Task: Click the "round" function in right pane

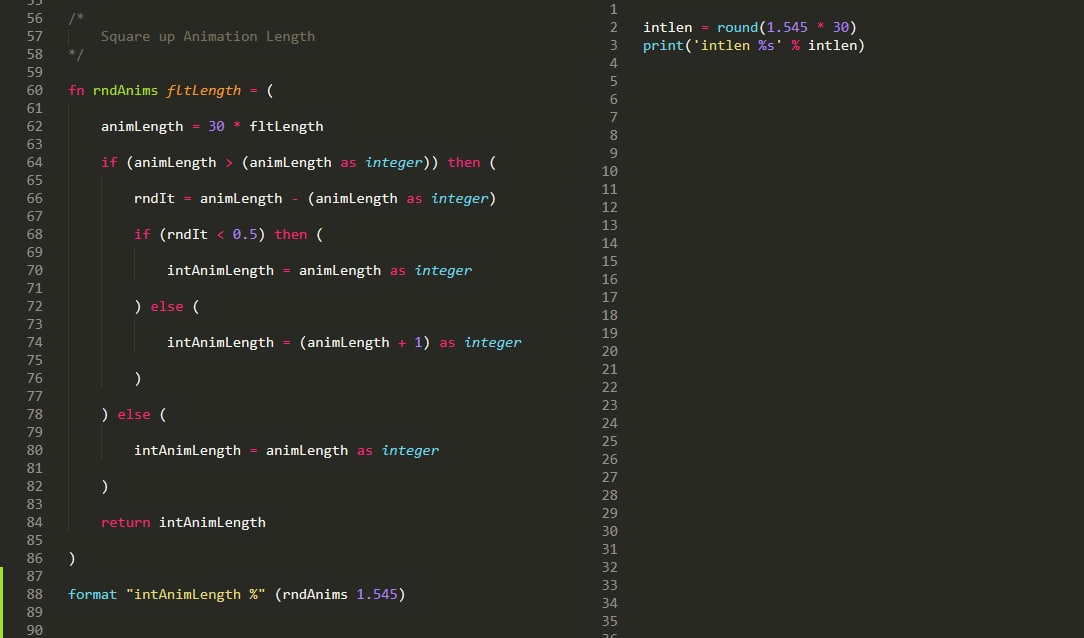Action: pos(738,27)
